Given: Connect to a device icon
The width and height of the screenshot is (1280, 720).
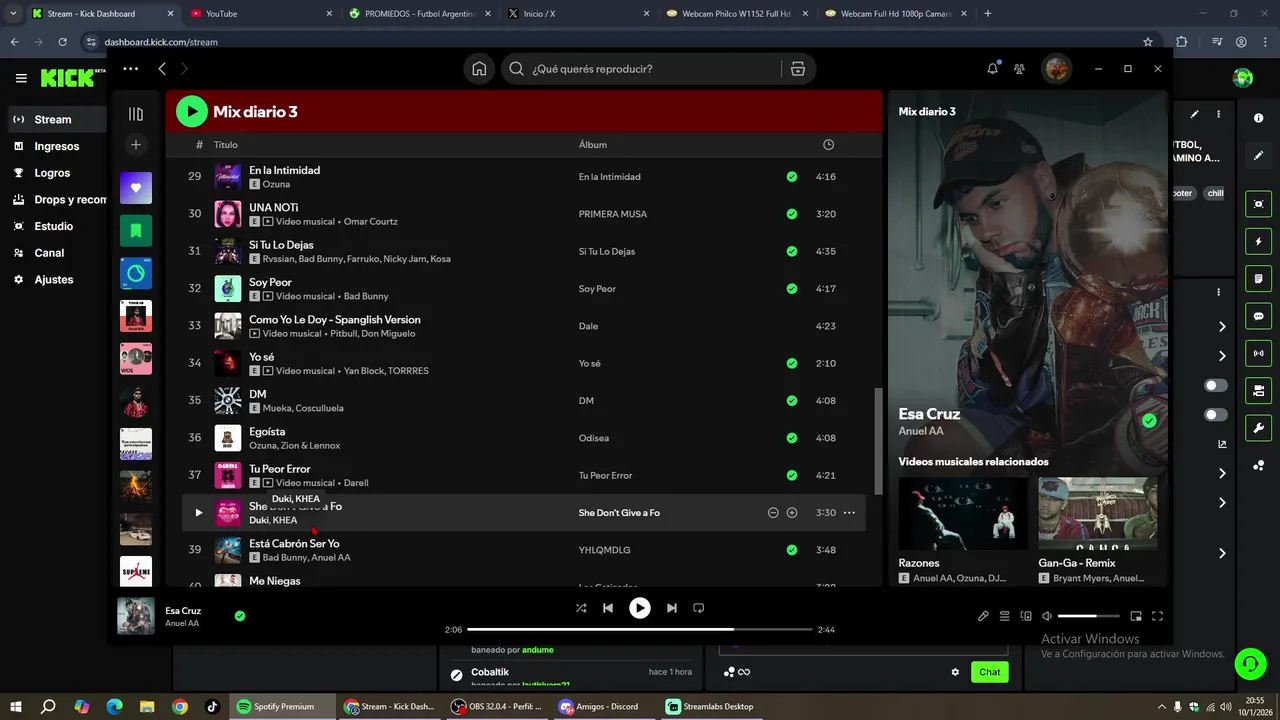Looking at the screenshot, I should 1026,616.
